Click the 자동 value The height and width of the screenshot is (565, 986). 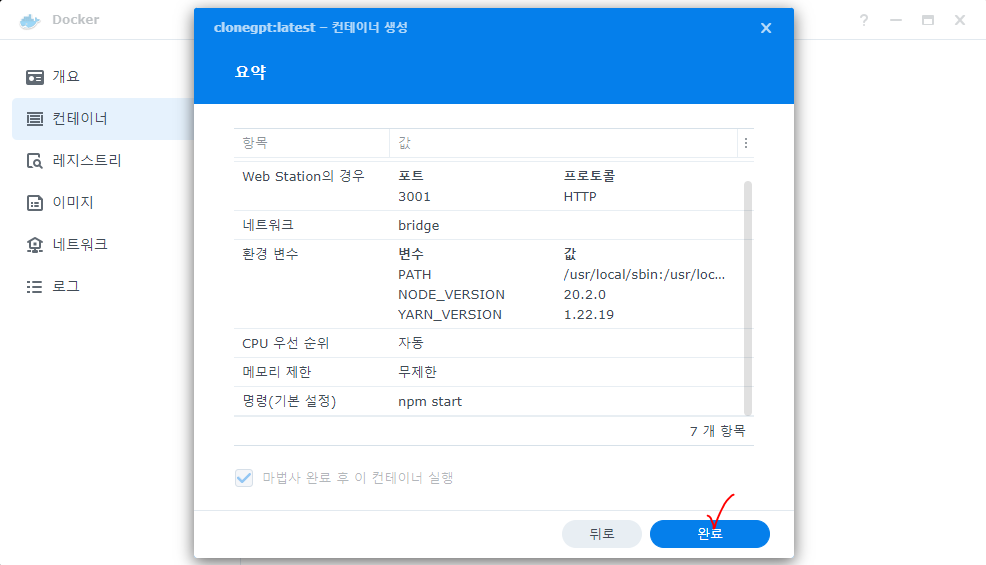pyautogui.click(x=411, y=343)
